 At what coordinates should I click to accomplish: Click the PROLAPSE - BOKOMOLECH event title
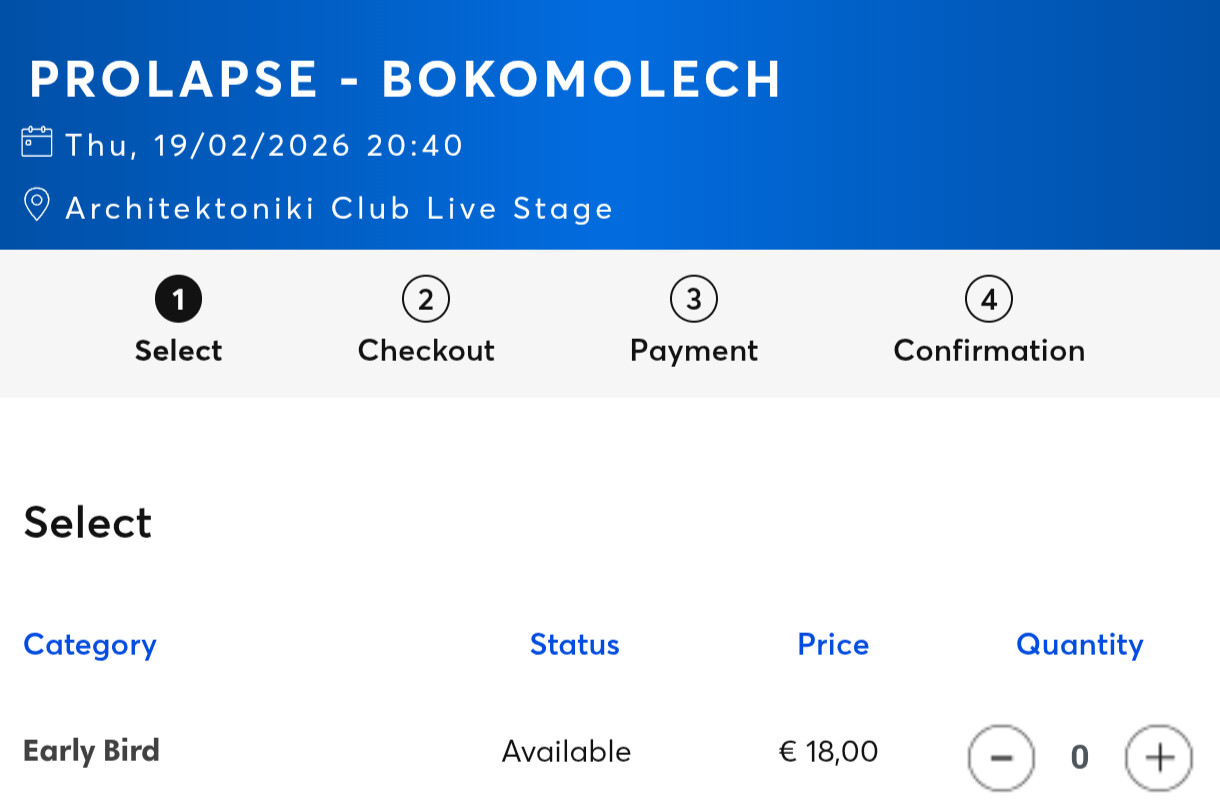click(x=405, y=80)
